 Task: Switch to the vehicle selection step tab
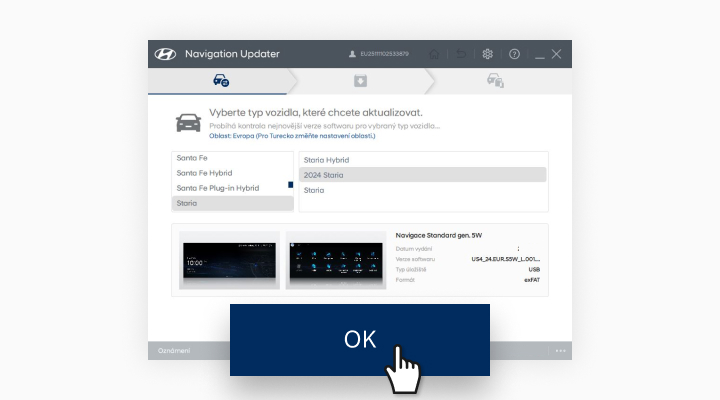(x=221, y=80)
